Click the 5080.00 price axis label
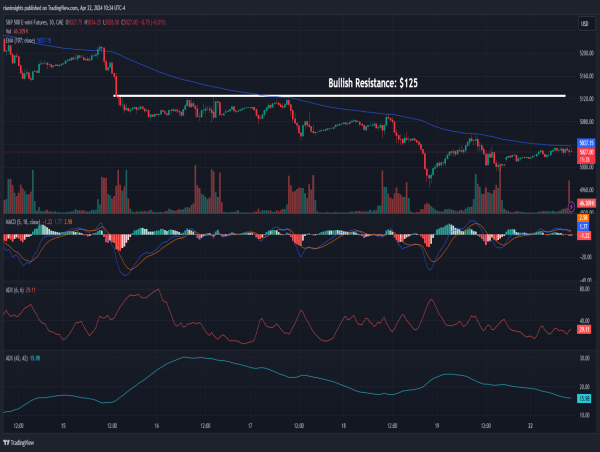 click(x=586, y=121)
